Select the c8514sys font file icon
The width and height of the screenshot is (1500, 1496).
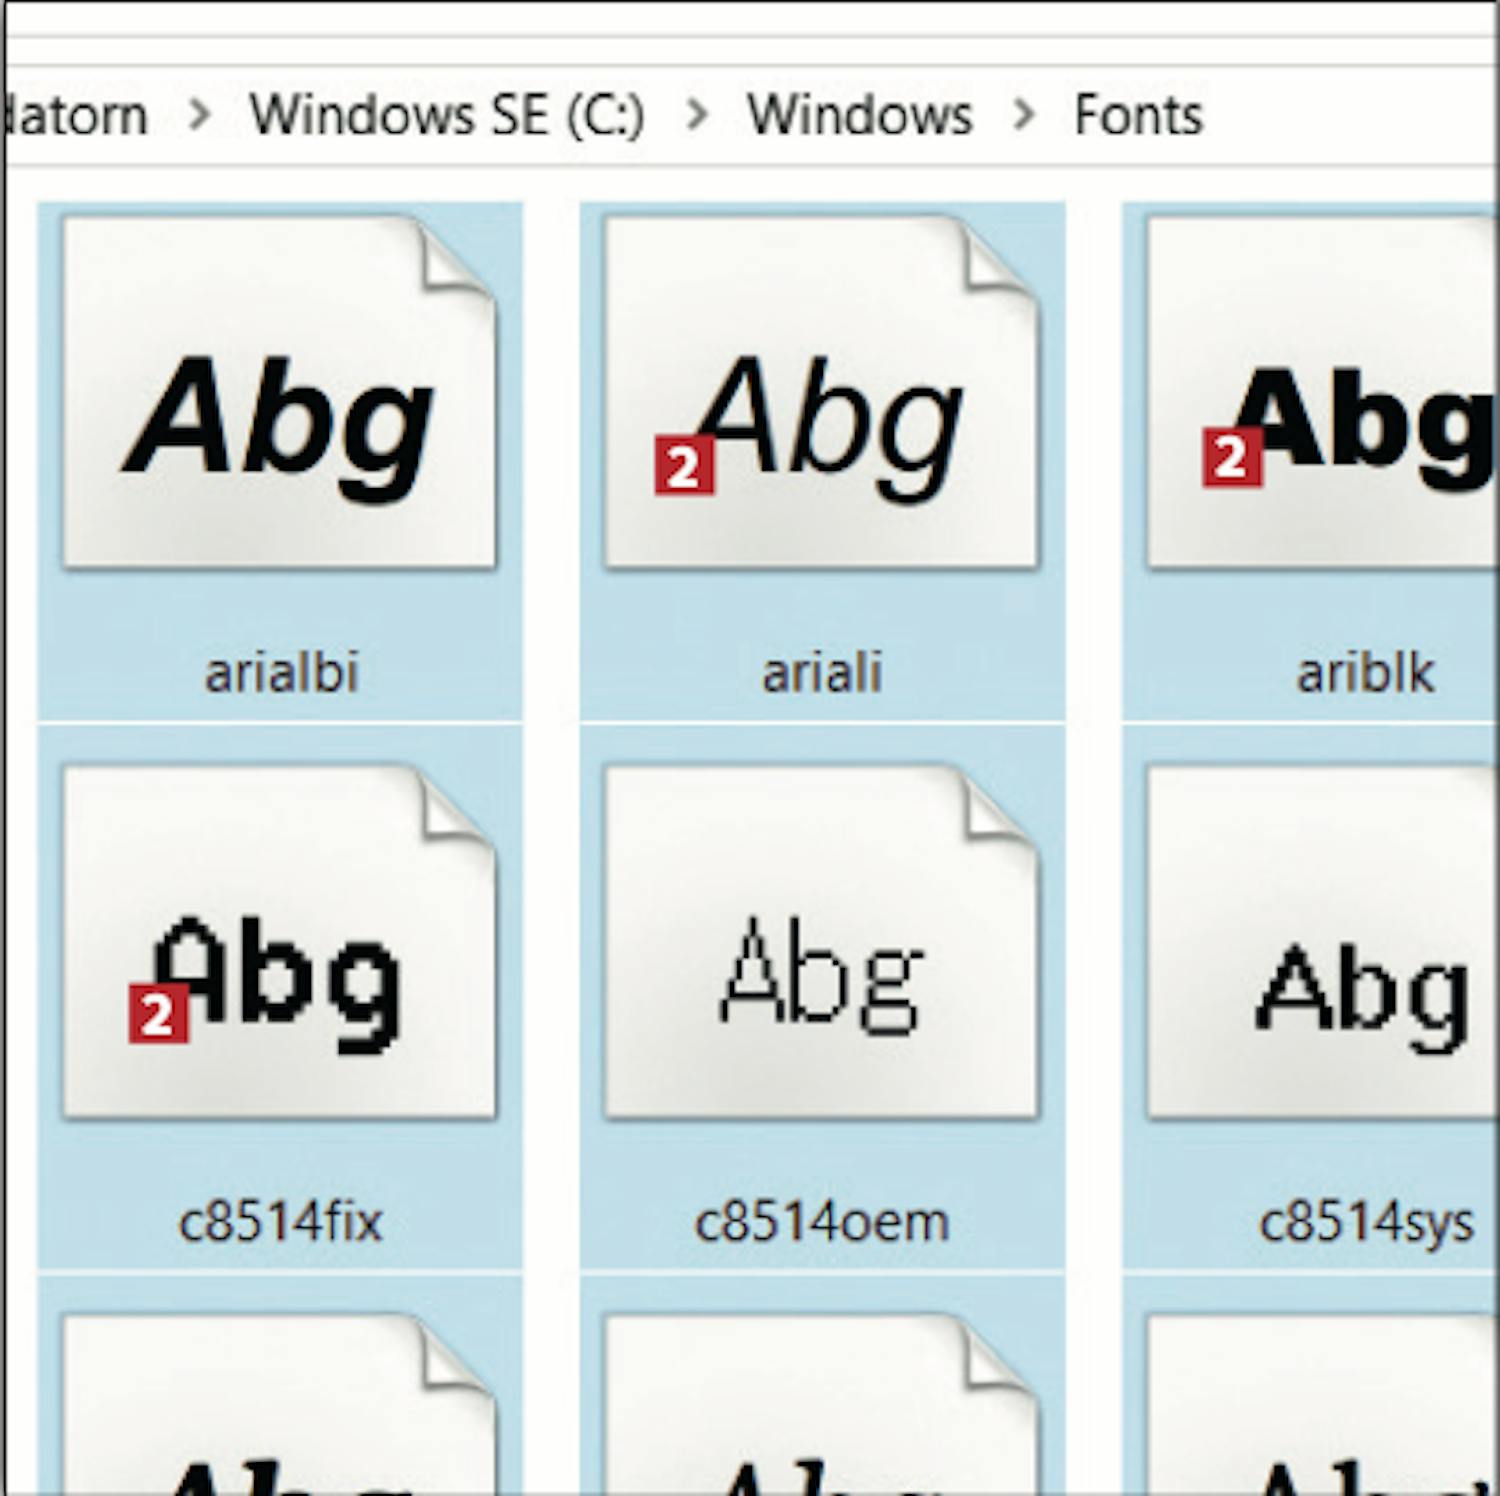tap(1322, 942)
